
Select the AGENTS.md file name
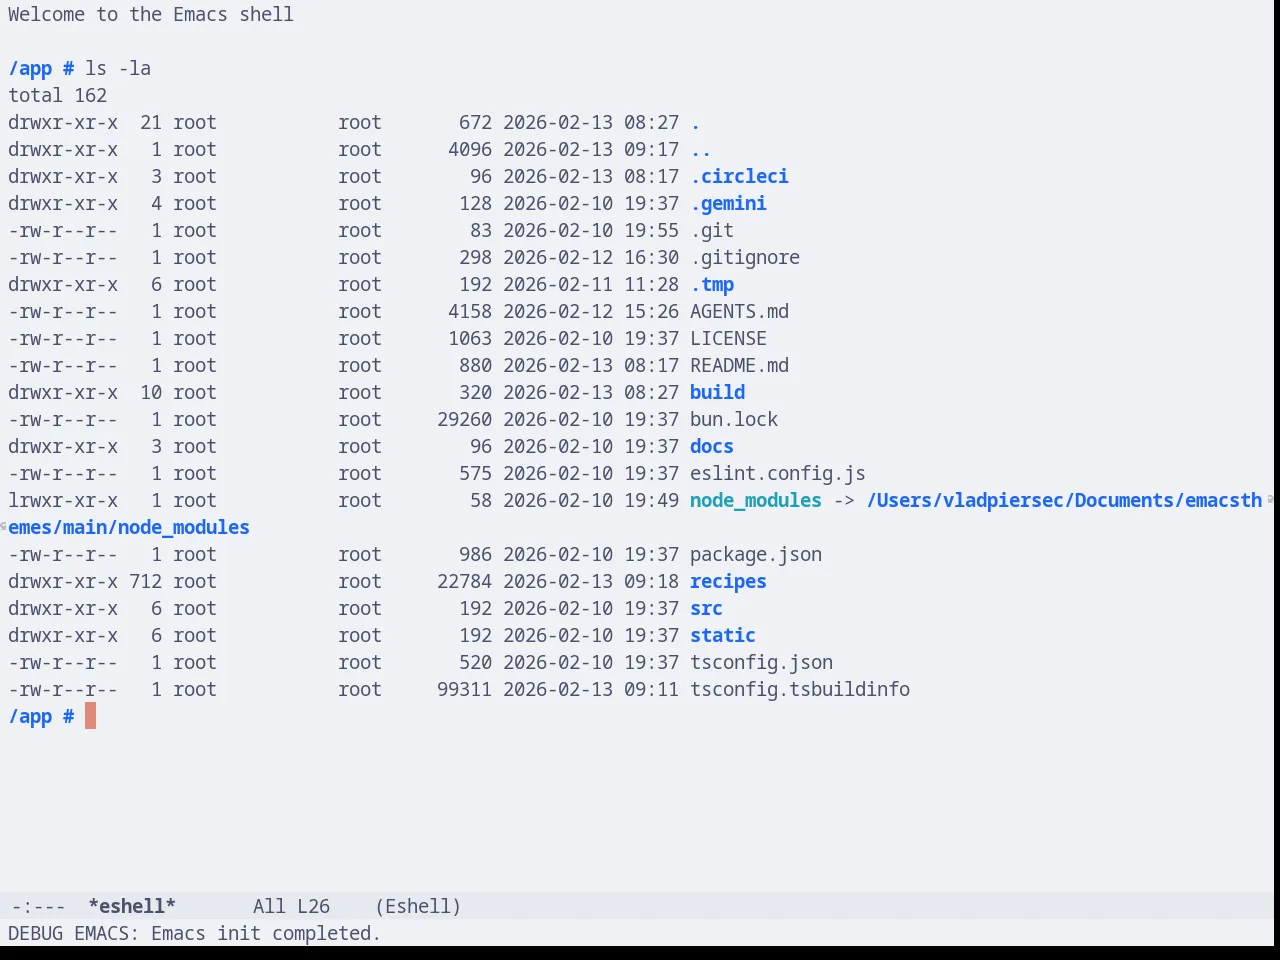(739, 311)
